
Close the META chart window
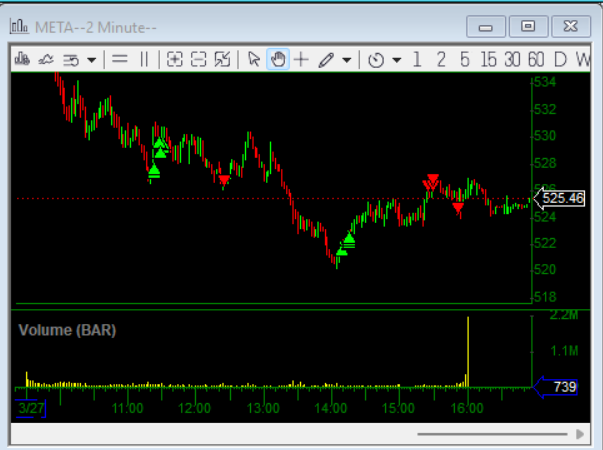(x=571, y=26)
